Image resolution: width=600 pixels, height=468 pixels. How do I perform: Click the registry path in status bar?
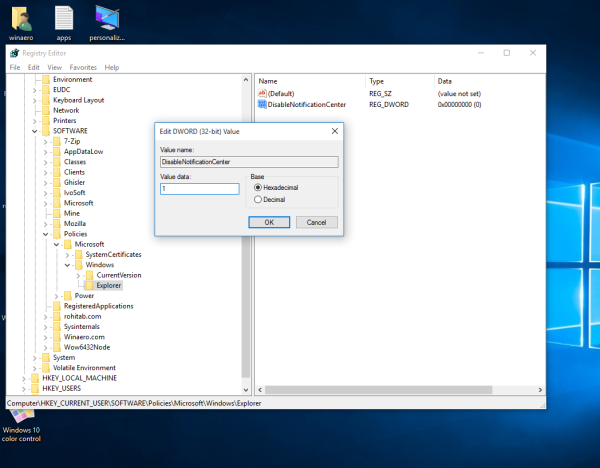click(x=134, y=403)
